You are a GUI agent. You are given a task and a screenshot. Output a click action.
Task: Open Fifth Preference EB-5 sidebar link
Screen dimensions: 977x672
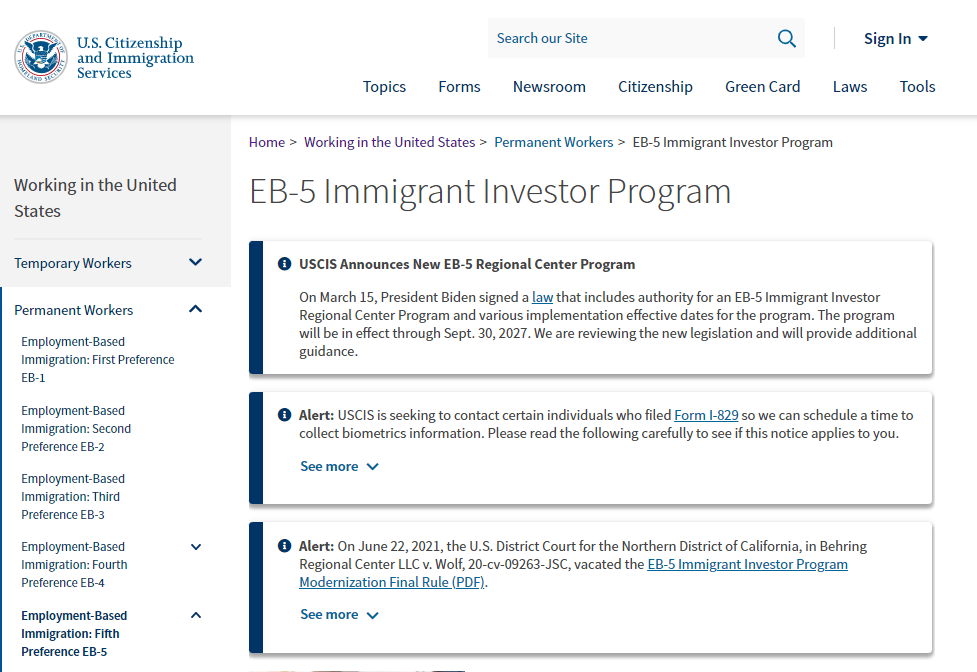(x=74, y=633)
